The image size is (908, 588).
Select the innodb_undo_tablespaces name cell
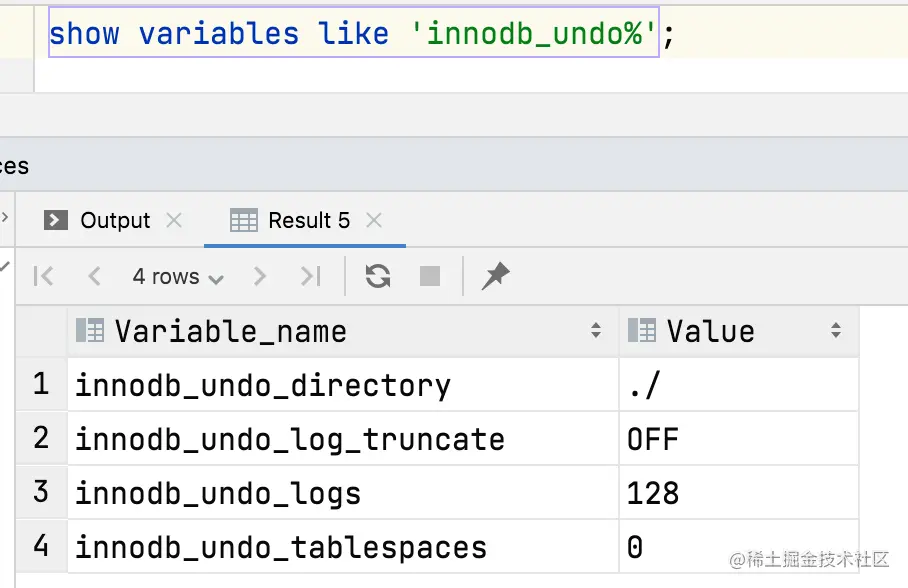point(280,547)
